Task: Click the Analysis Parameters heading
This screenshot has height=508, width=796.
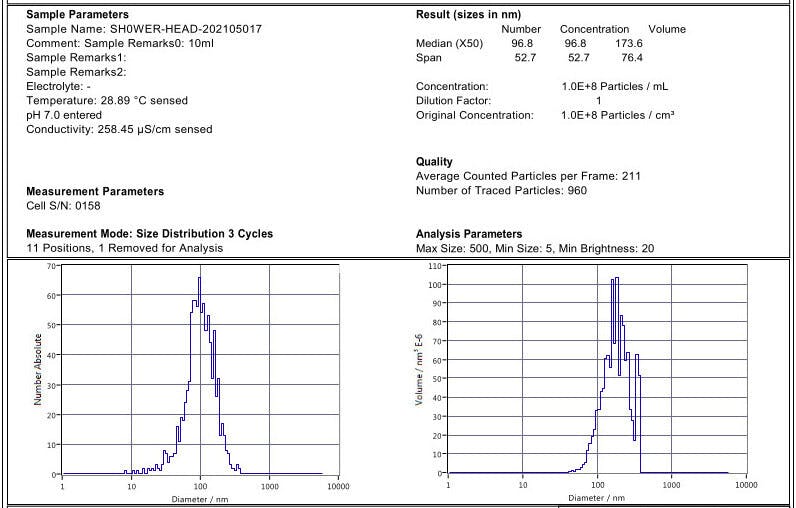Action: 469,234
